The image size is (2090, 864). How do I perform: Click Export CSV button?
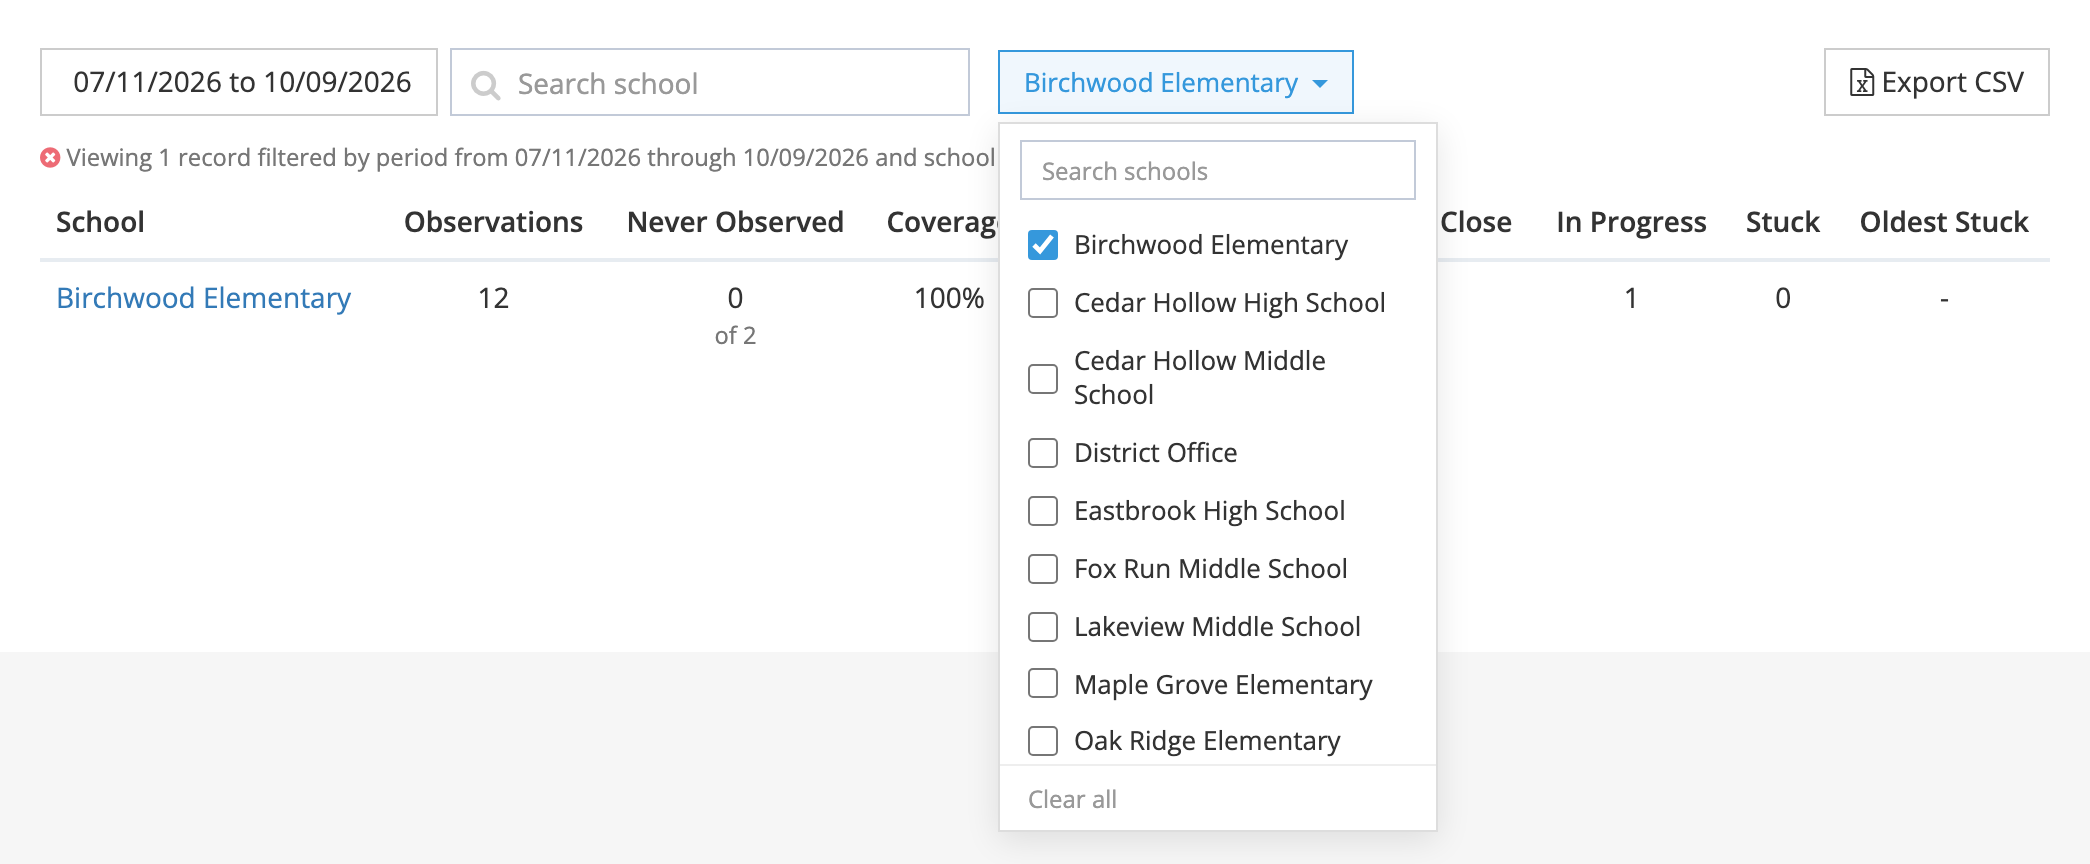(1936, 82)
